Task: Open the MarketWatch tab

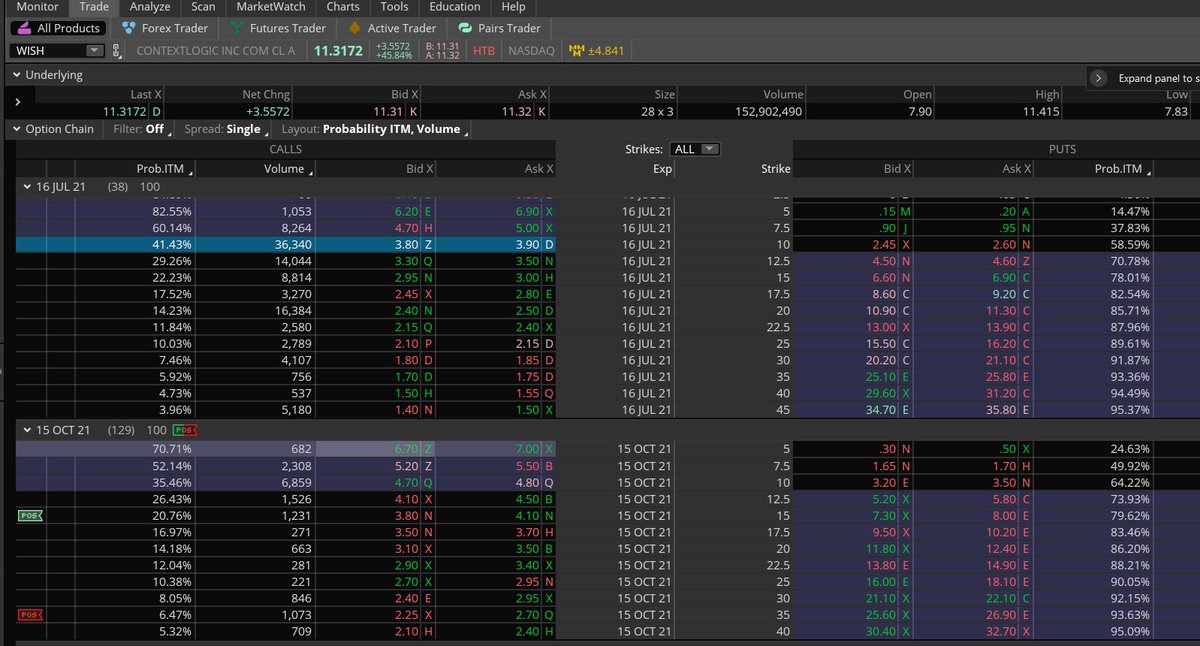Action: [x=271, y=7]
